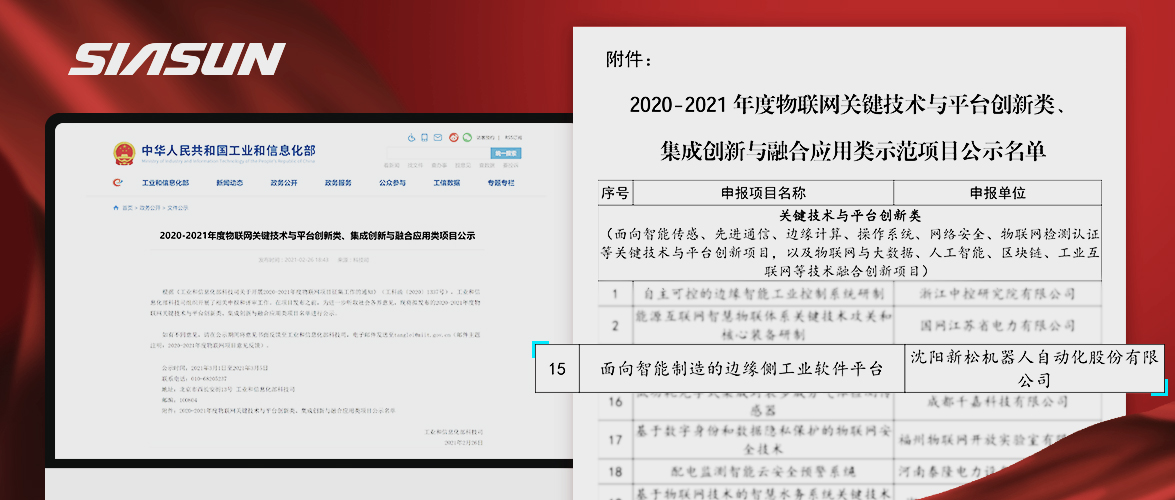Open the 工业和信息化部 navigation menu
This screenshot has height=500, width=1175.
point(165,183)
